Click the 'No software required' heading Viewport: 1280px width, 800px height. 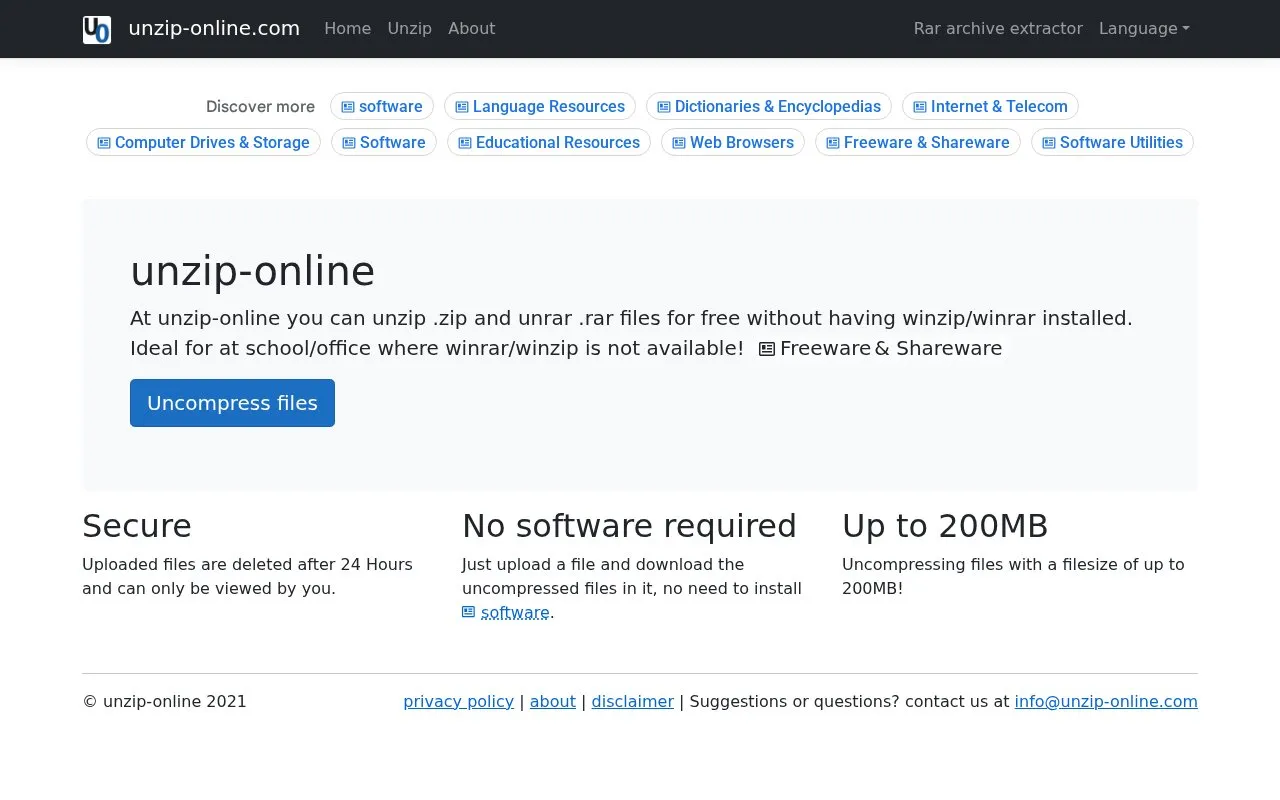coord(629,526)
